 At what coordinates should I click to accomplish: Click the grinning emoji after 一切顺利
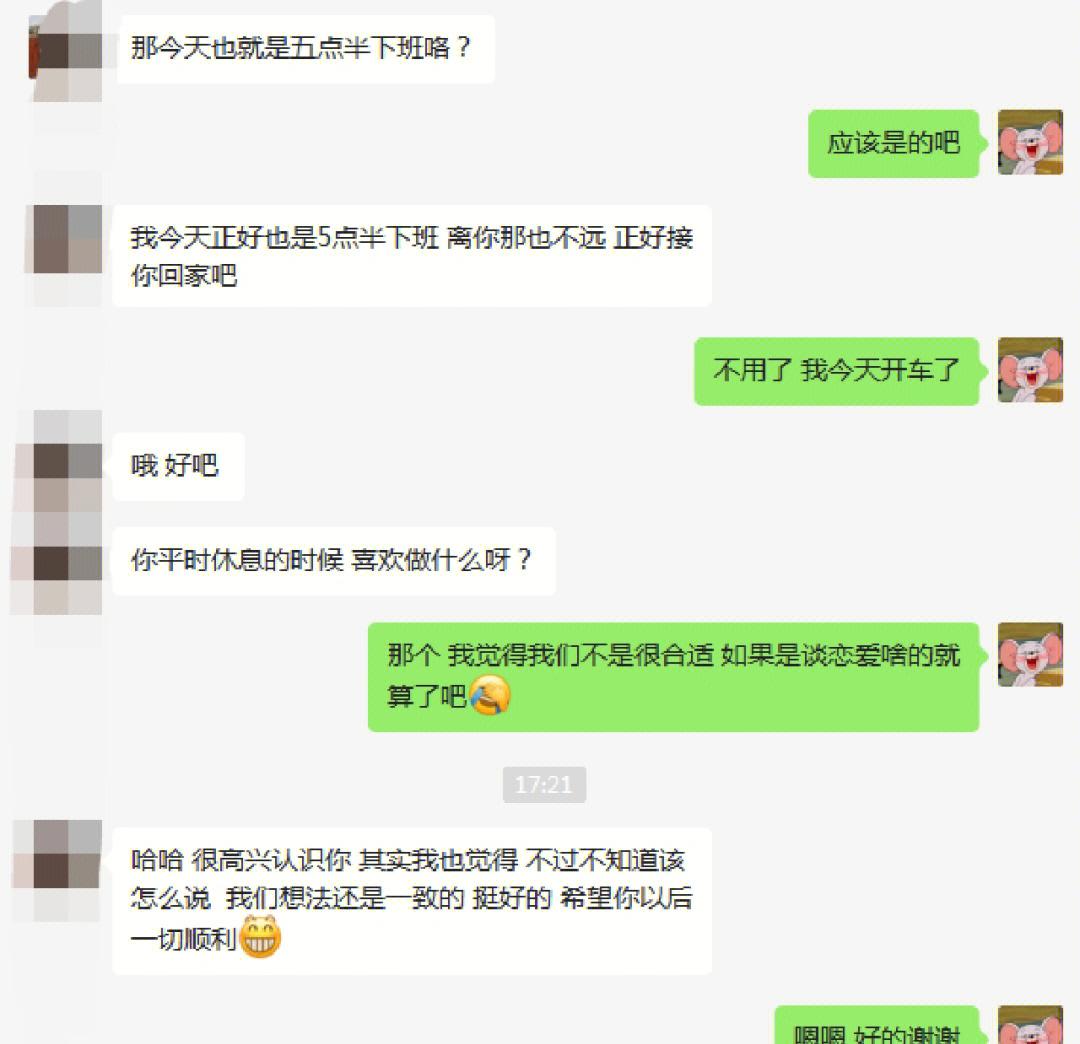click(x=259, y=936)
